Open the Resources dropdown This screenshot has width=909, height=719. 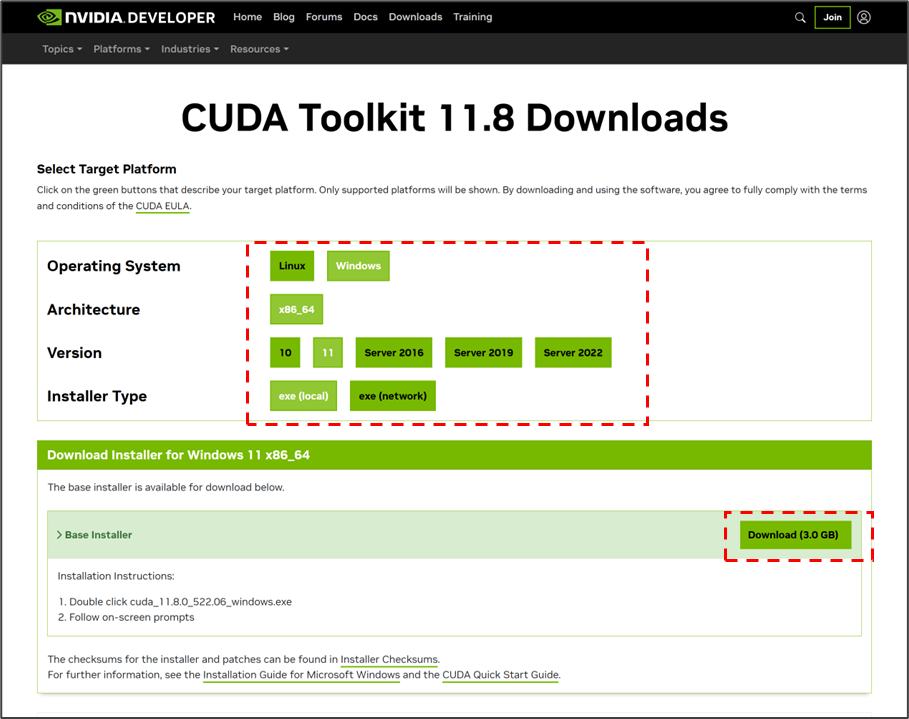coord(258,48)
